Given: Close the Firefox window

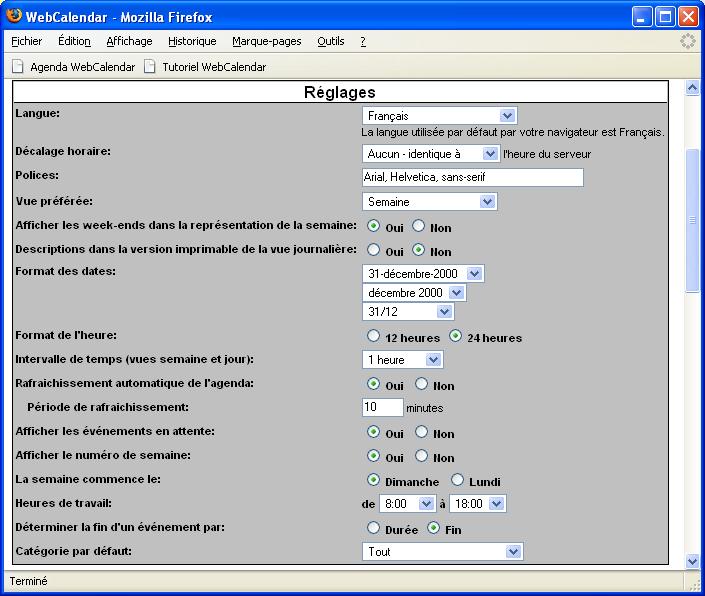Looking at the screenshot, I should point(688,17).
